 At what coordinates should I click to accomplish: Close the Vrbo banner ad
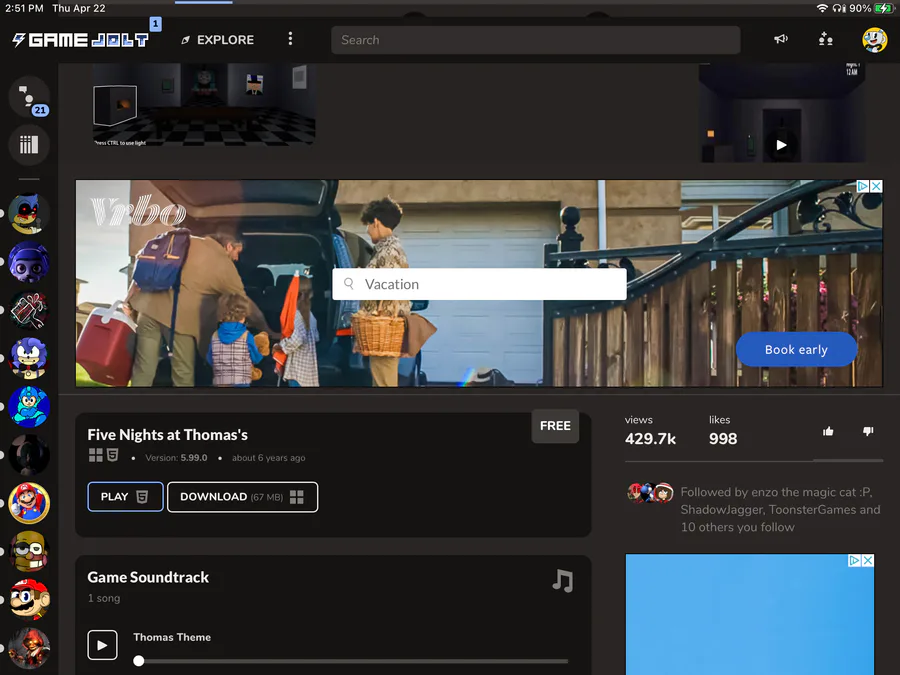[x=876, y=186]
